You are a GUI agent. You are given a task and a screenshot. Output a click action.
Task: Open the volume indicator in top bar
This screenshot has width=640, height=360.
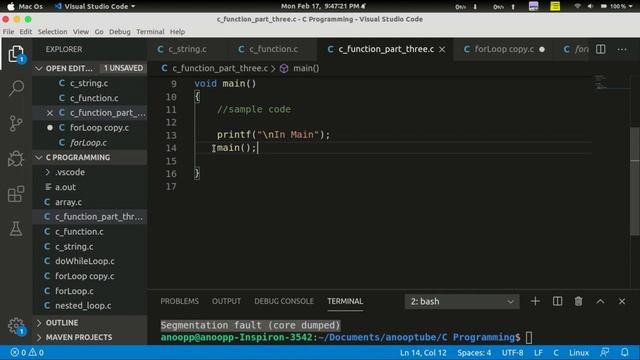590,6
